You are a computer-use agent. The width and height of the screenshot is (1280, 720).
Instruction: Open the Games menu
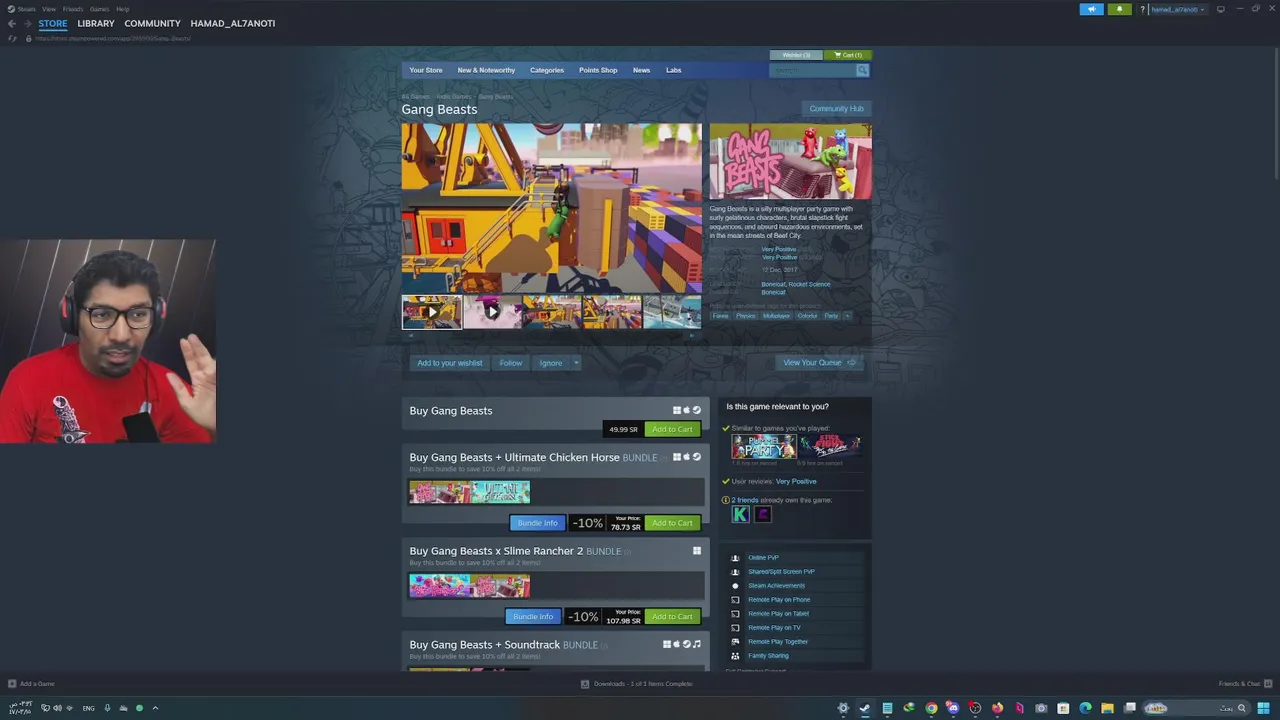pos(99,9)
